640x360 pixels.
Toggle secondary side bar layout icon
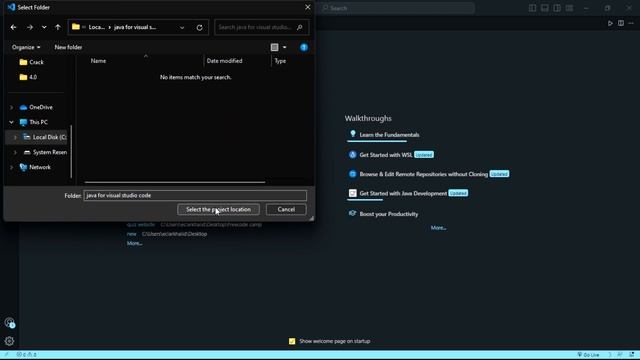[x=557, y=8]
